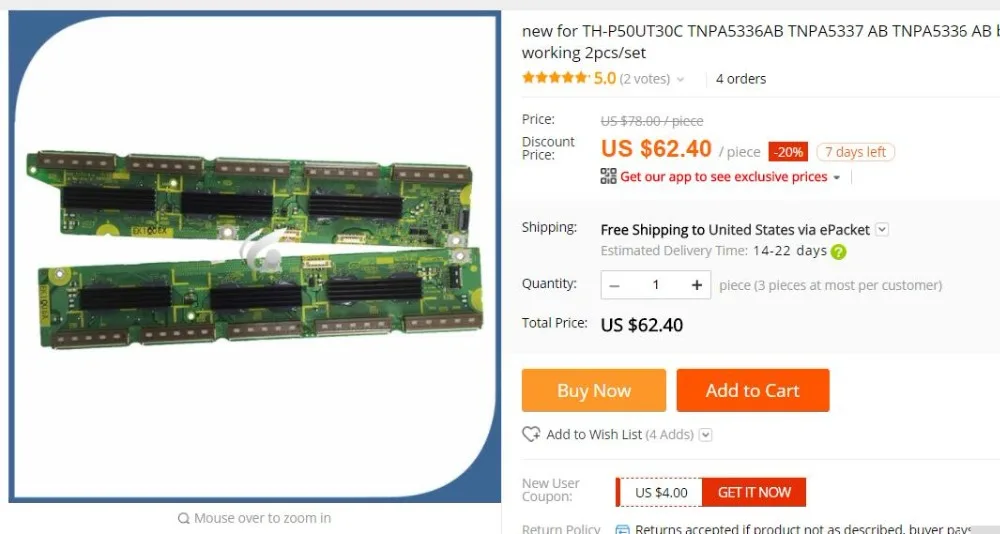This screenshot has height=534, width=1000.
Task: Click Get our app to see exclusive prices
Action: pos(723,177)
